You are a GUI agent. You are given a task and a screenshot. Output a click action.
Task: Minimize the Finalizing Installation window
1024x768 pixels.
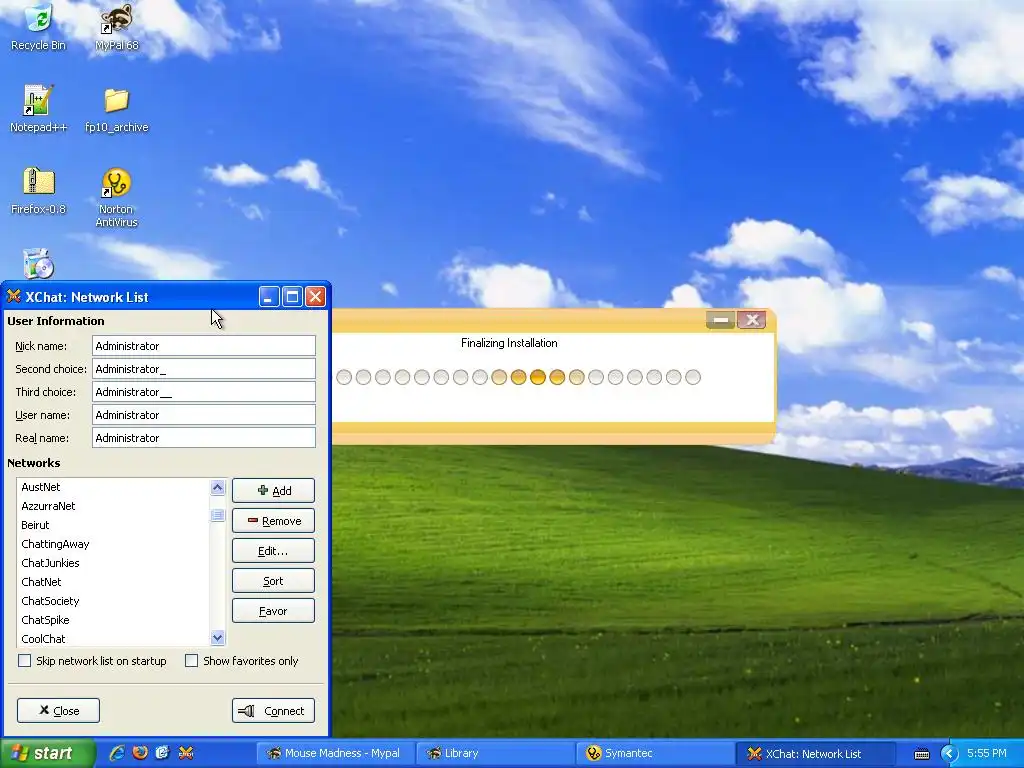(x=720, y=319)
